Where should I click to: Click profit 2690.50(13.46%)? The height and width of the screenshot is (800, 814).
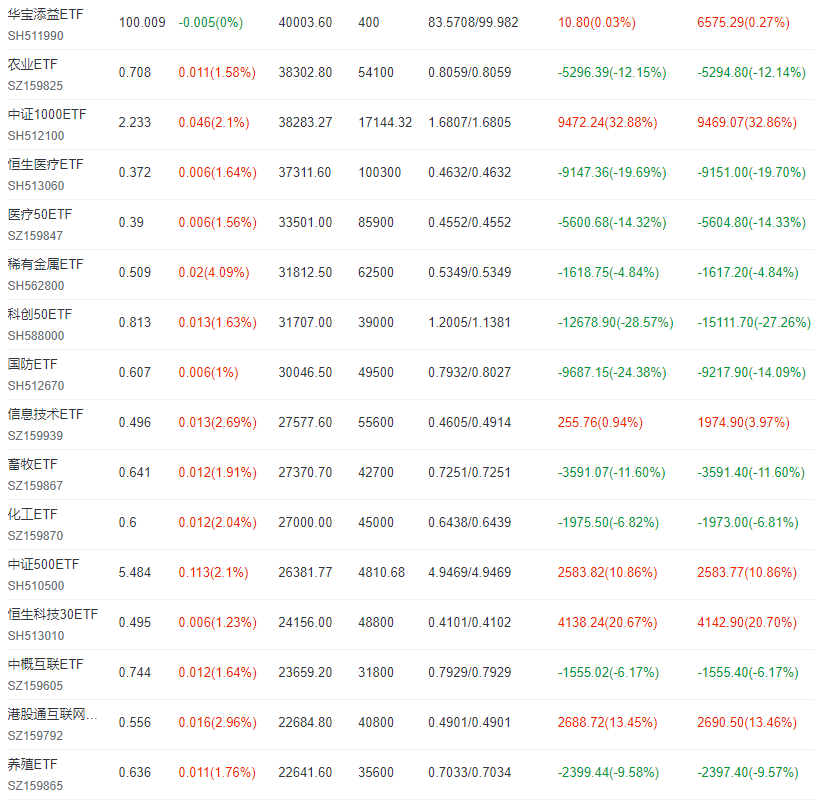pos(747,722)
